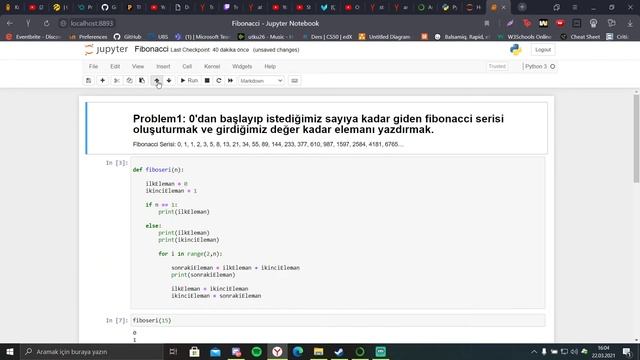Open the Windows Start menu
Viewport: 640px width, 360px height.
point(10,351)
